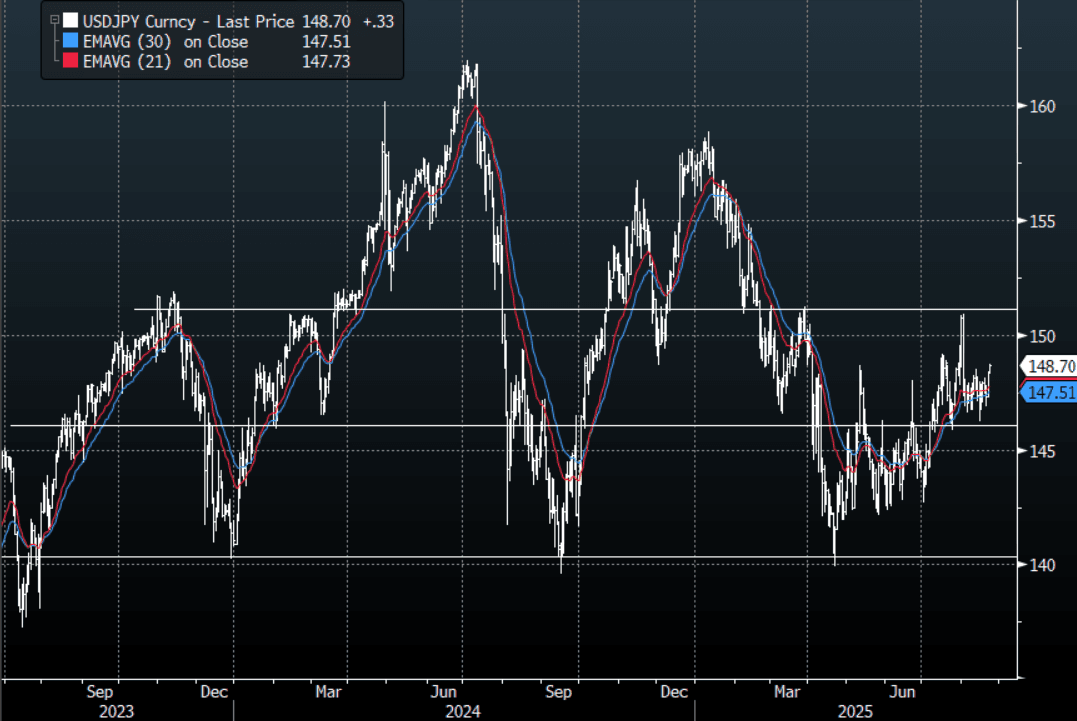Viewport: 1077px width, 721px height.
Task: Click the white USDJPY Curncy color swatch
Action: coord(68,20)
